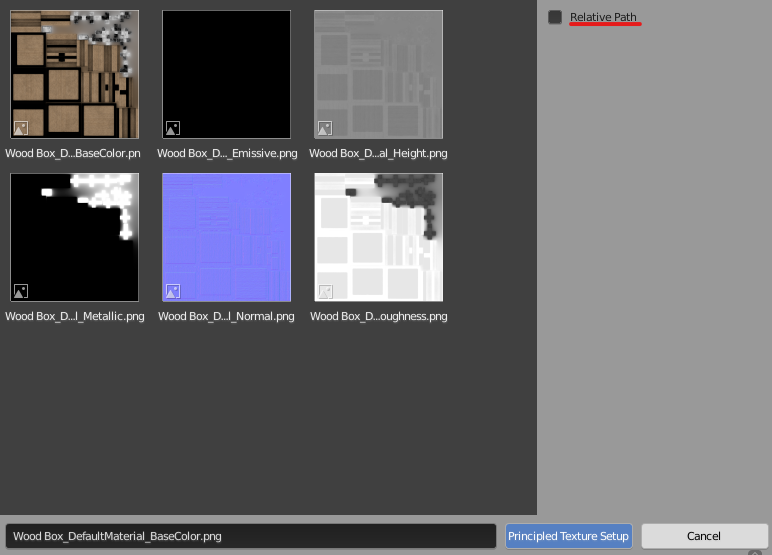The width and height of the screenshot is (772, 555).
Task: Click the 'Wood Box_D...al_Height.png' file name label
Action: [x=378, y=153]
